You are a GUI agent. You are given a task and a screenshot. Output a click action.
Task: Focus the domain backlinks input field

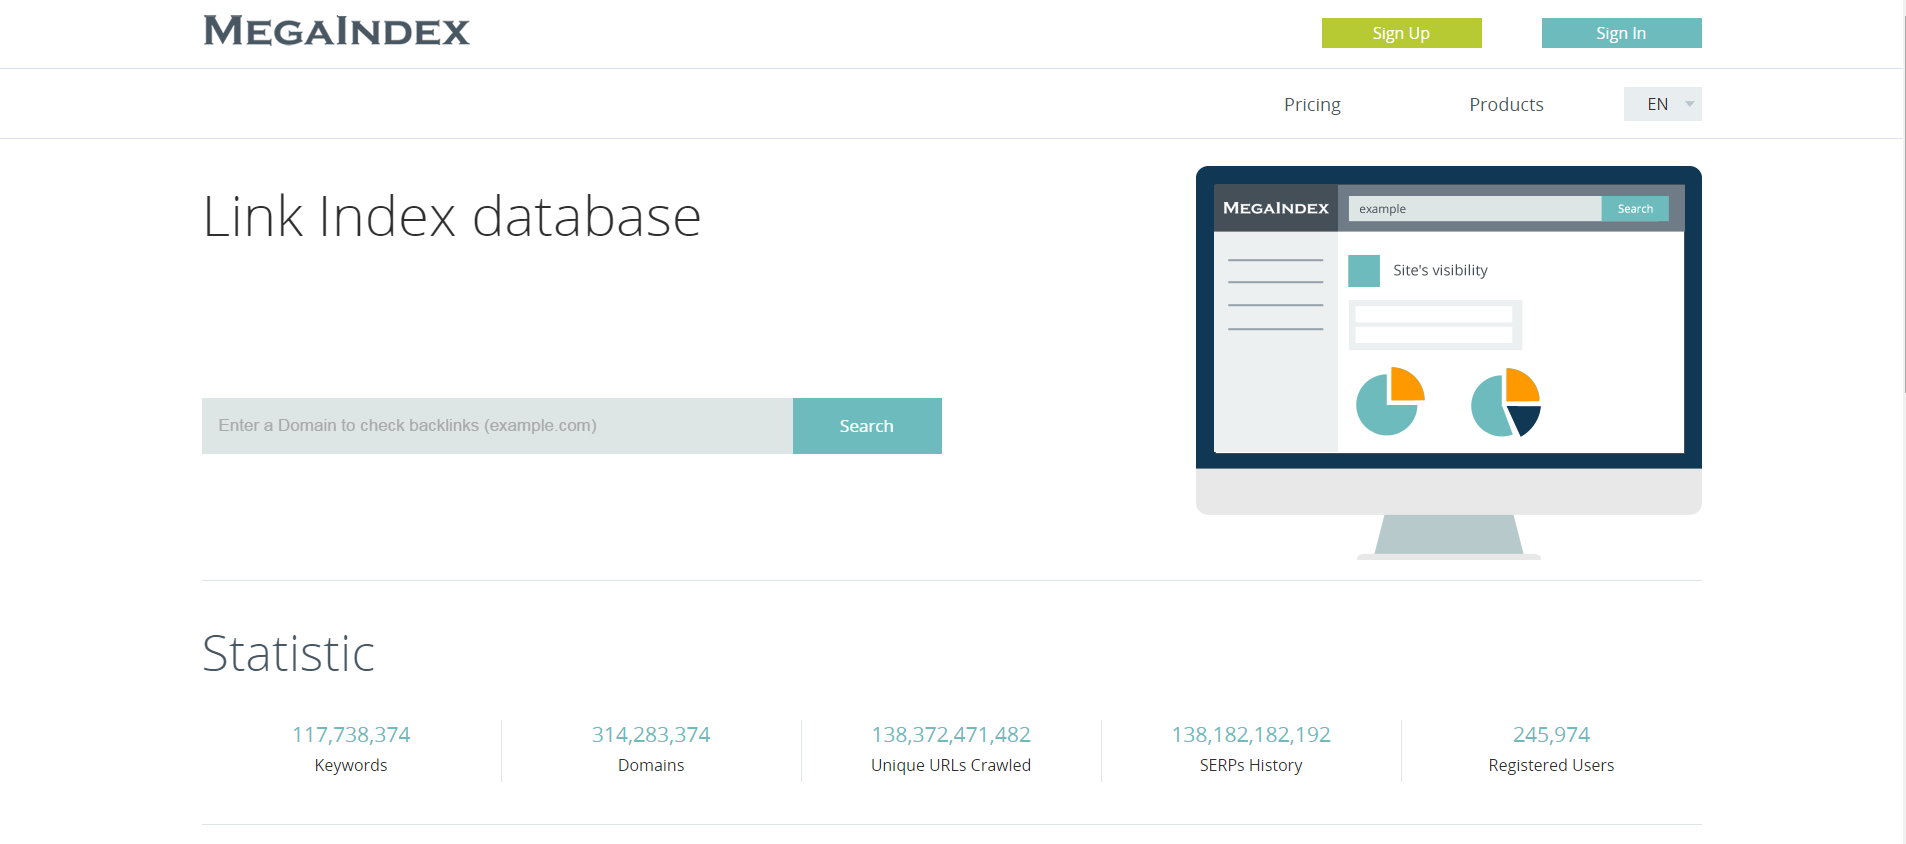[x=497, y=426]
